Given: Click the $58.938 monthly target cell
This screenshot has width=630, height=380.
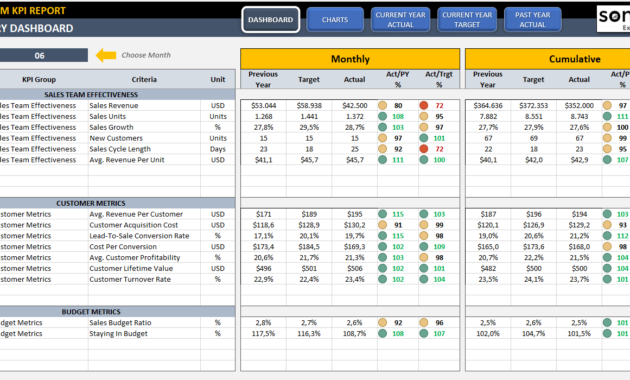Looking at the screenshot, I should (x=309, y=106).
